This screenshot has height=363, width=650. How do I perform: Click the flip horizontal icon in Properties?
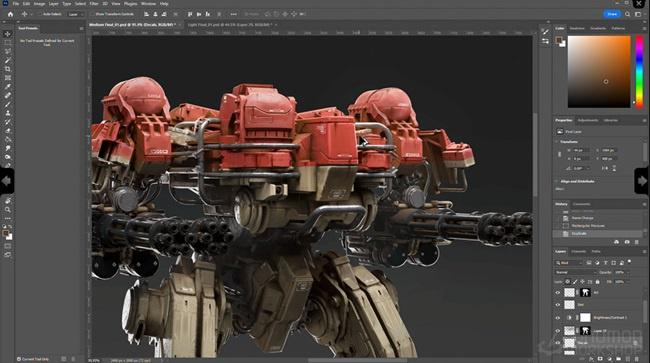pyautogui.click(x=605, y=168)
